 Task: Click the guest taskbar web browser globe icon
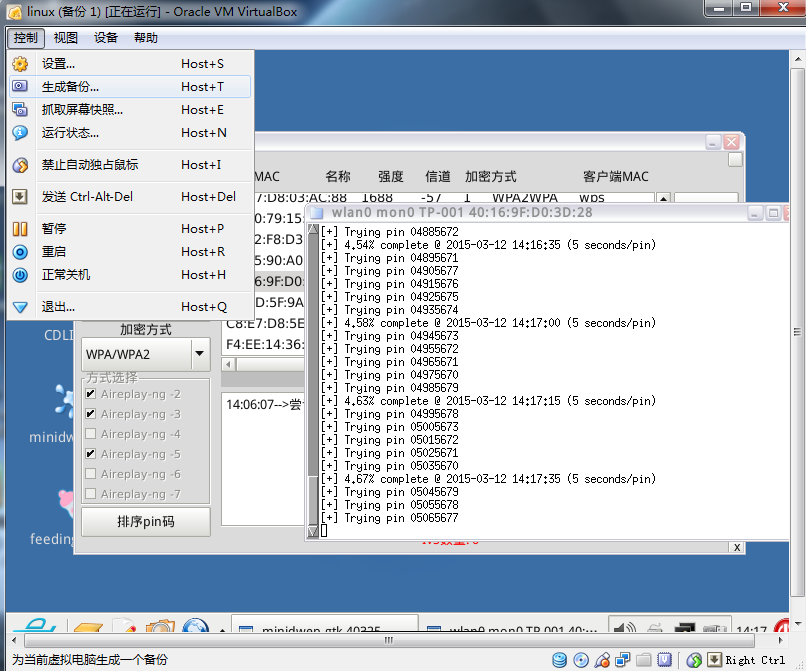pyautogui.click(x=196, y=625)
